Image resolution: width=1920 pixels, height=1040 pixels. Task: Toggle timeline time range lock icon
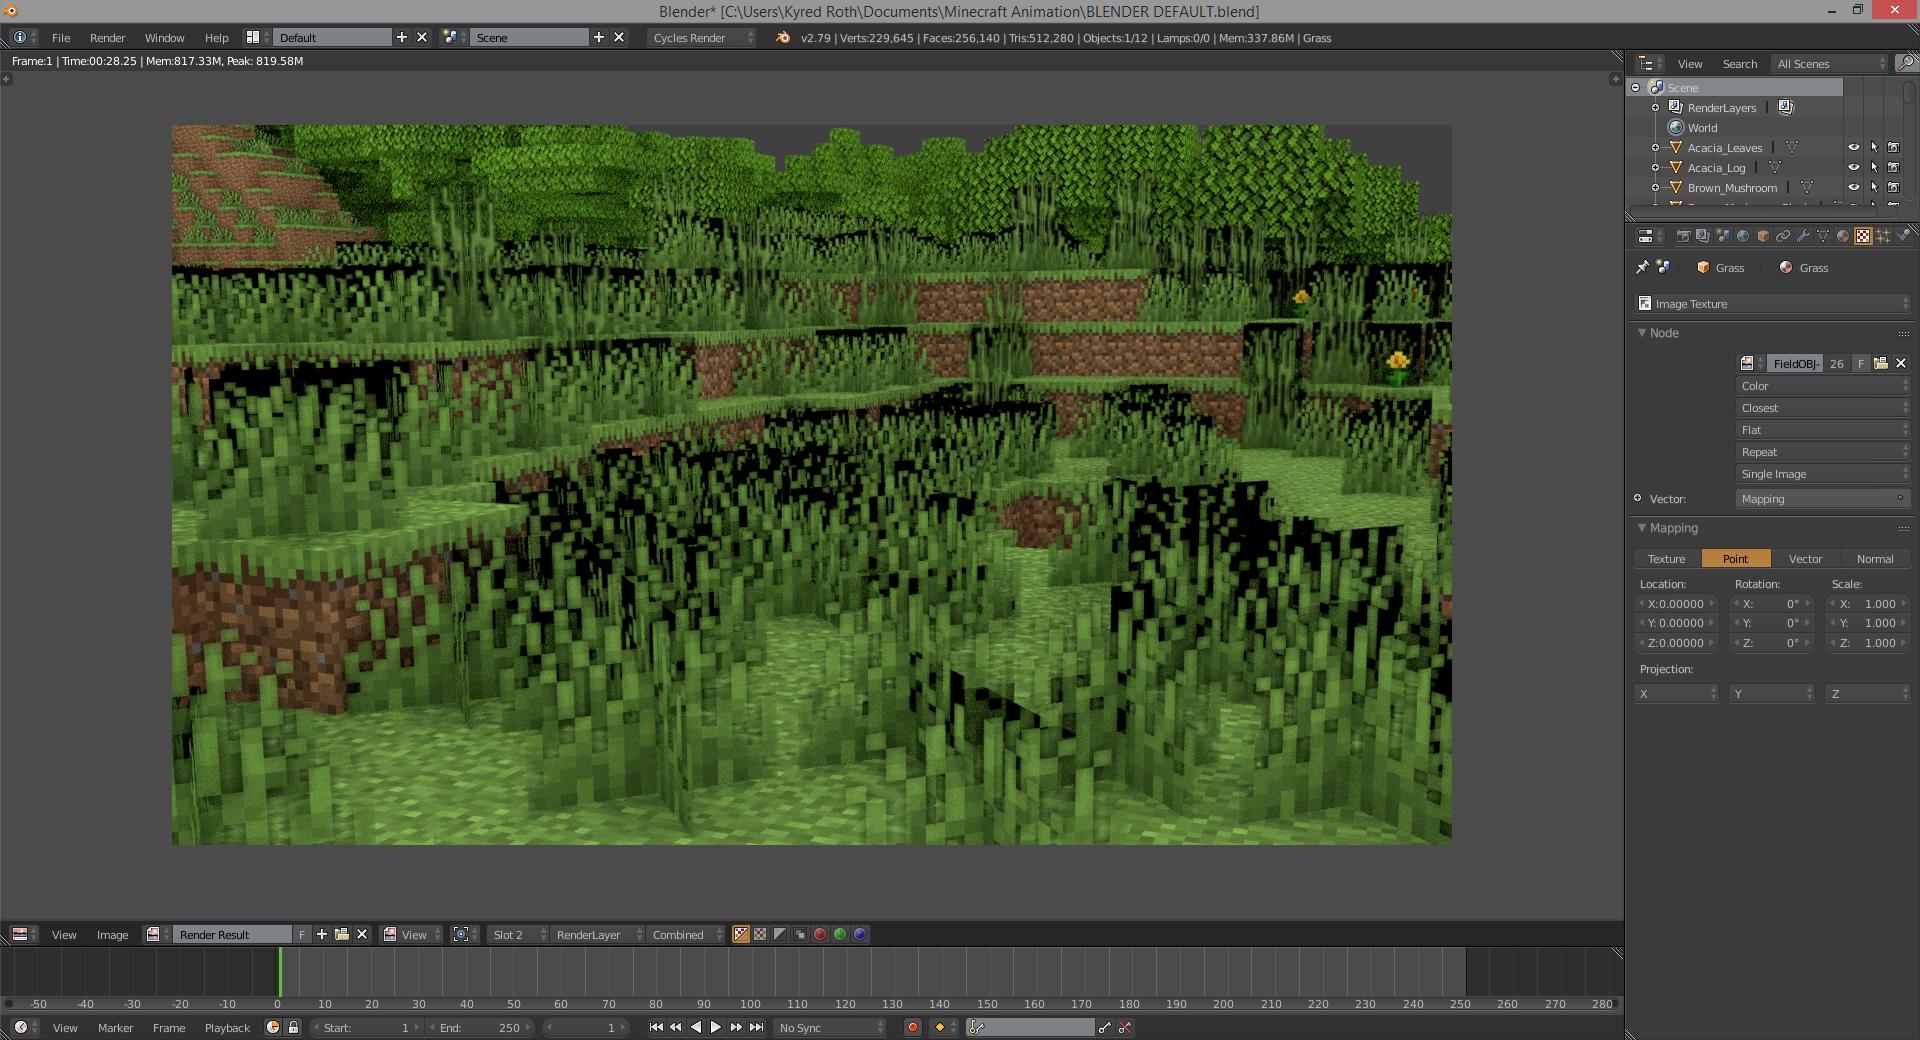tap(293, 1027)
